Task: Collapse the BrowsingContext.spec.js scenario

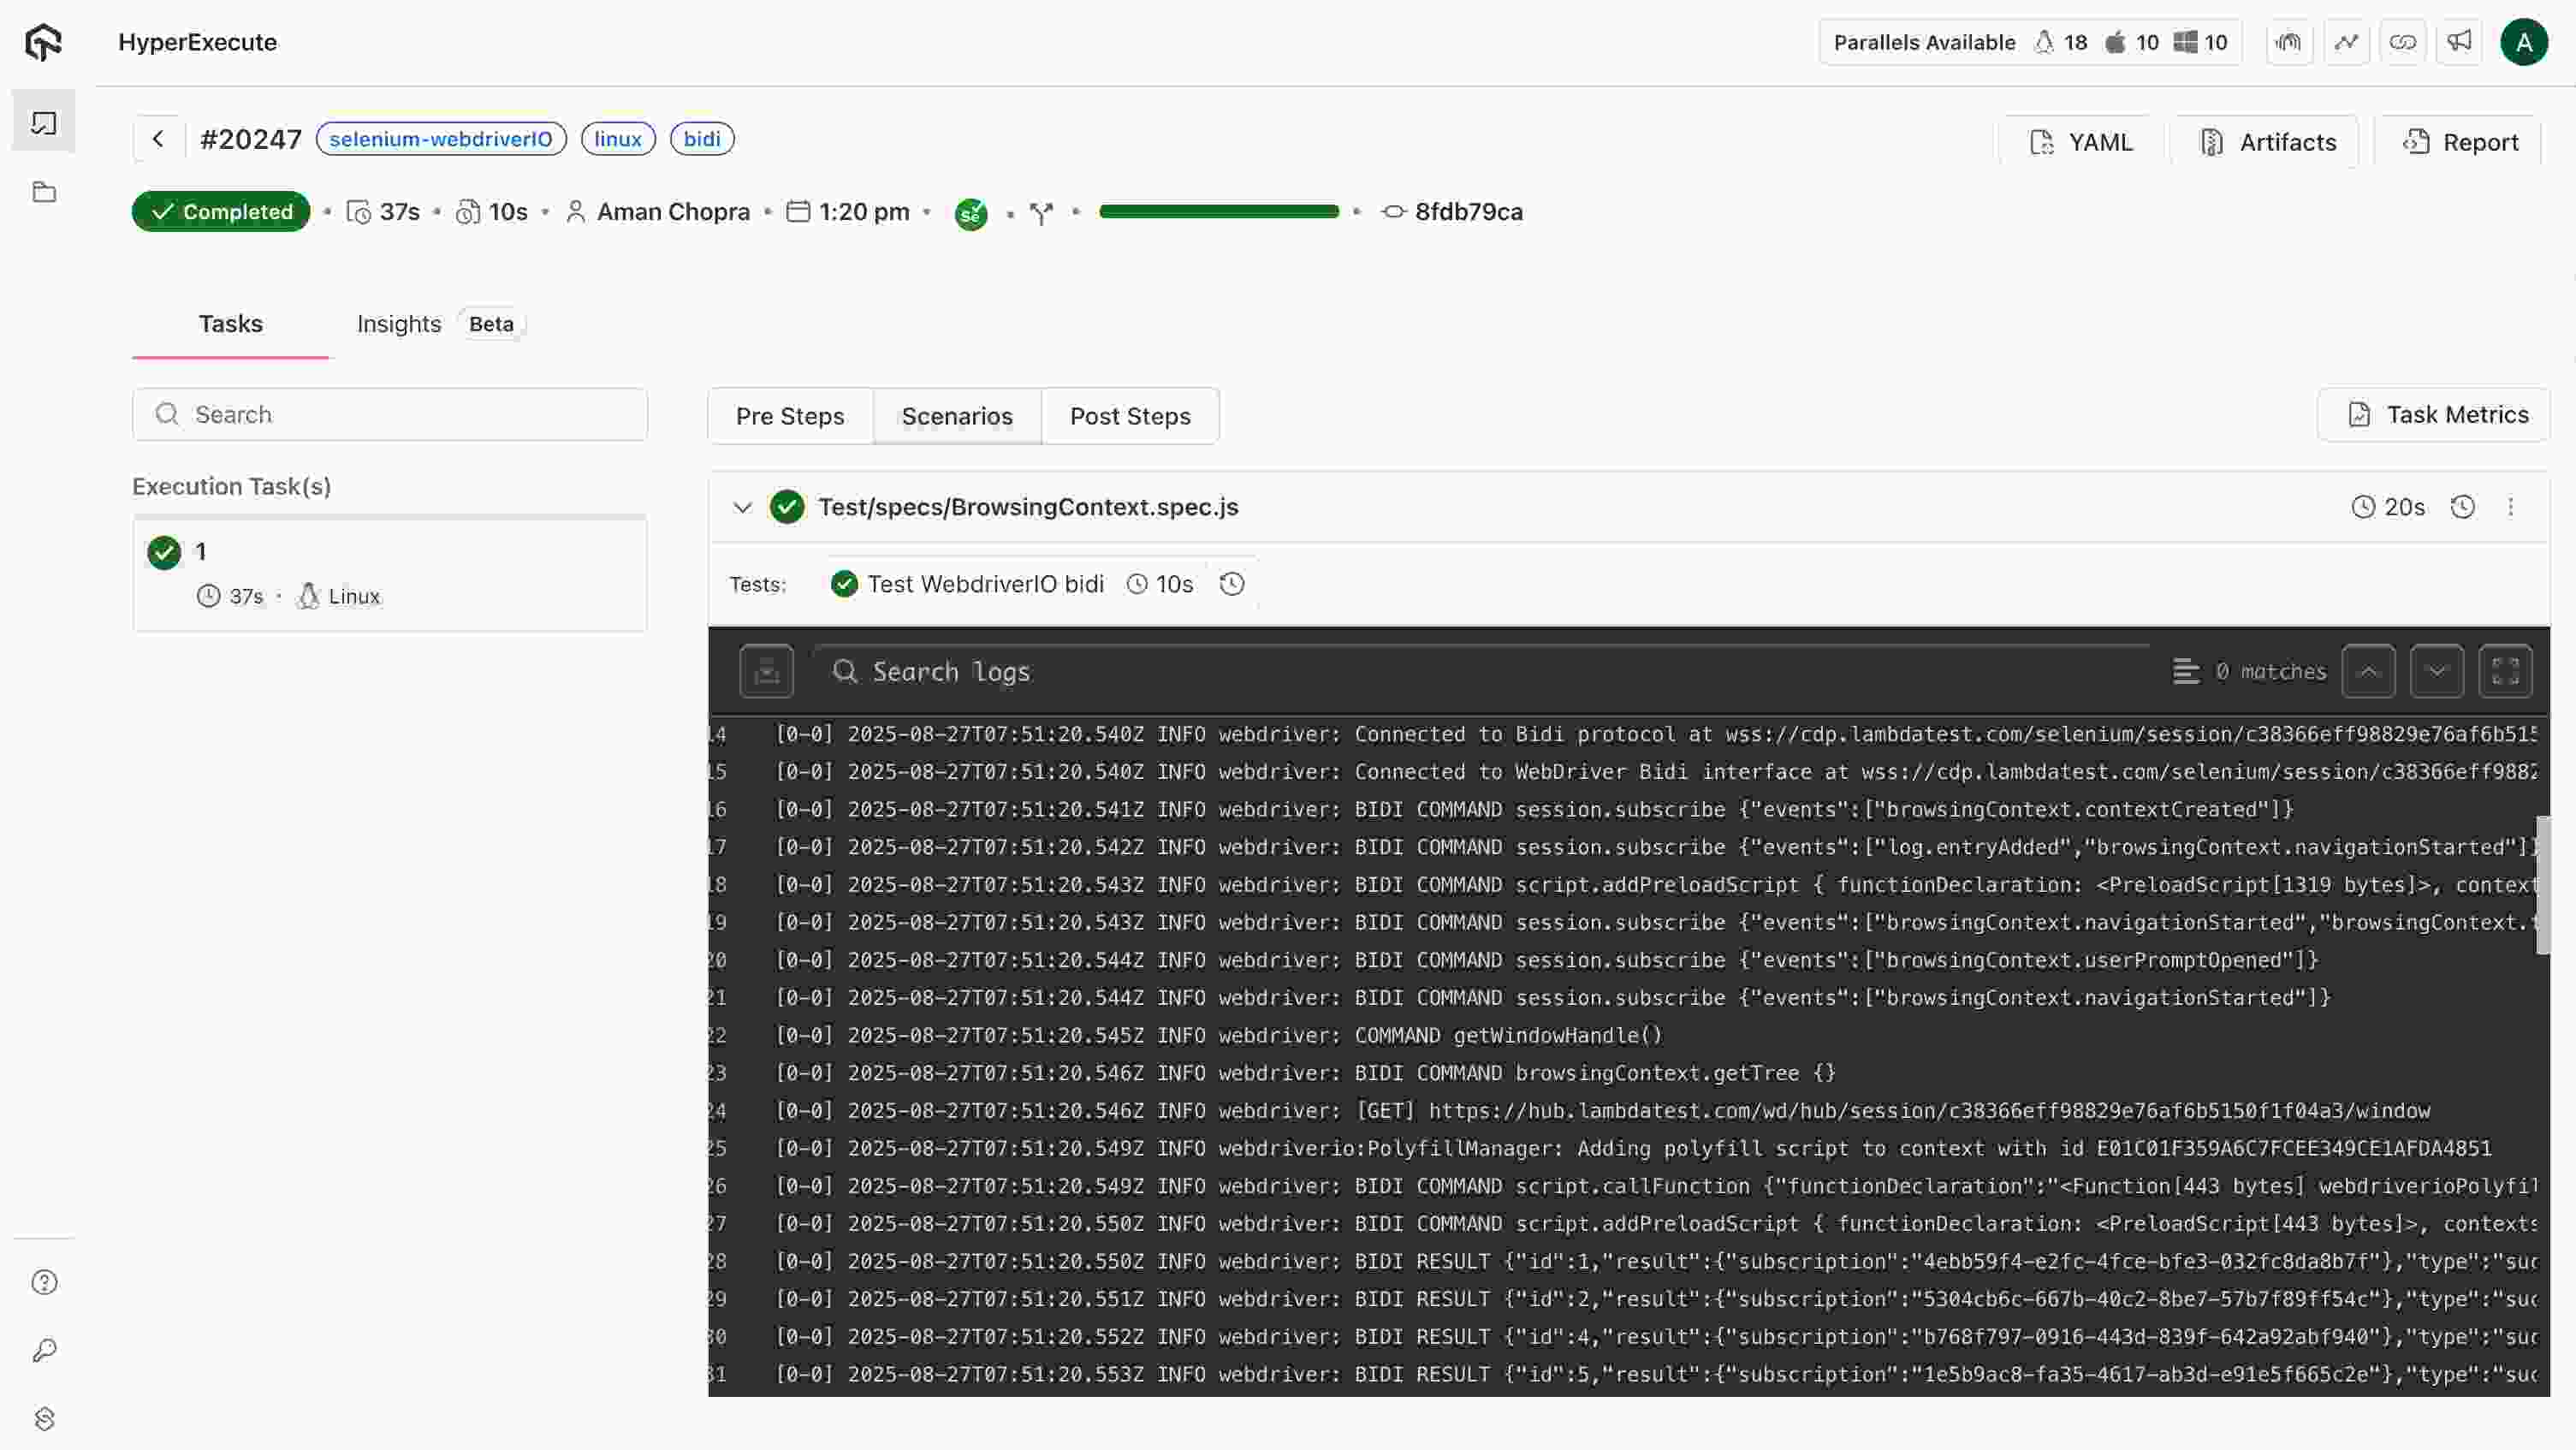Action: click(742, 507)
